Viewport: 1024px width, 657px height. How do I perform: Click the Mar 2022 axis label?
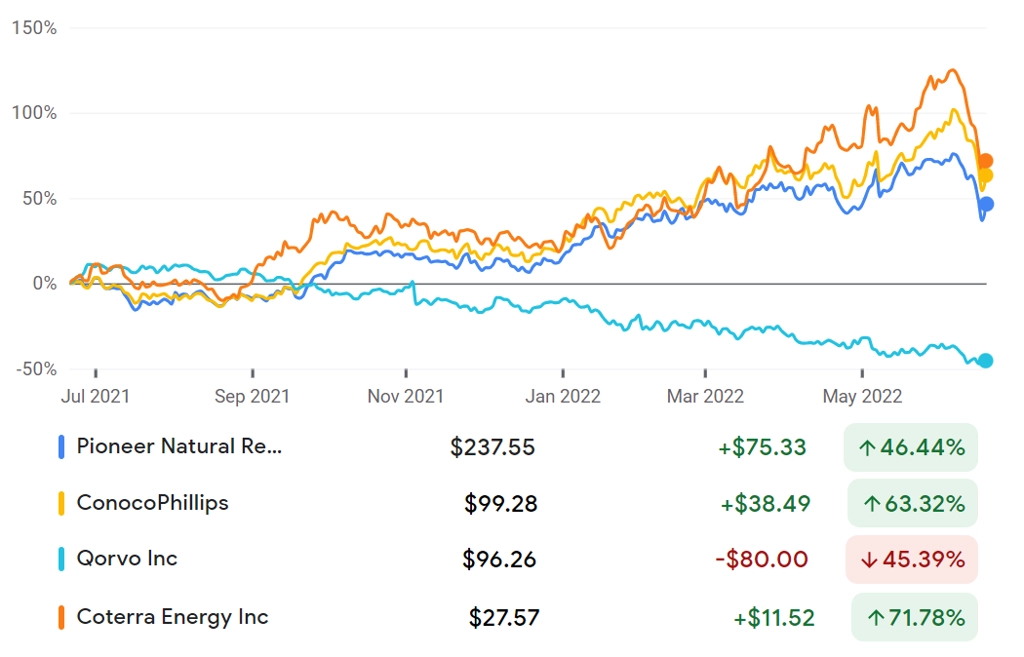coord(705,396)
